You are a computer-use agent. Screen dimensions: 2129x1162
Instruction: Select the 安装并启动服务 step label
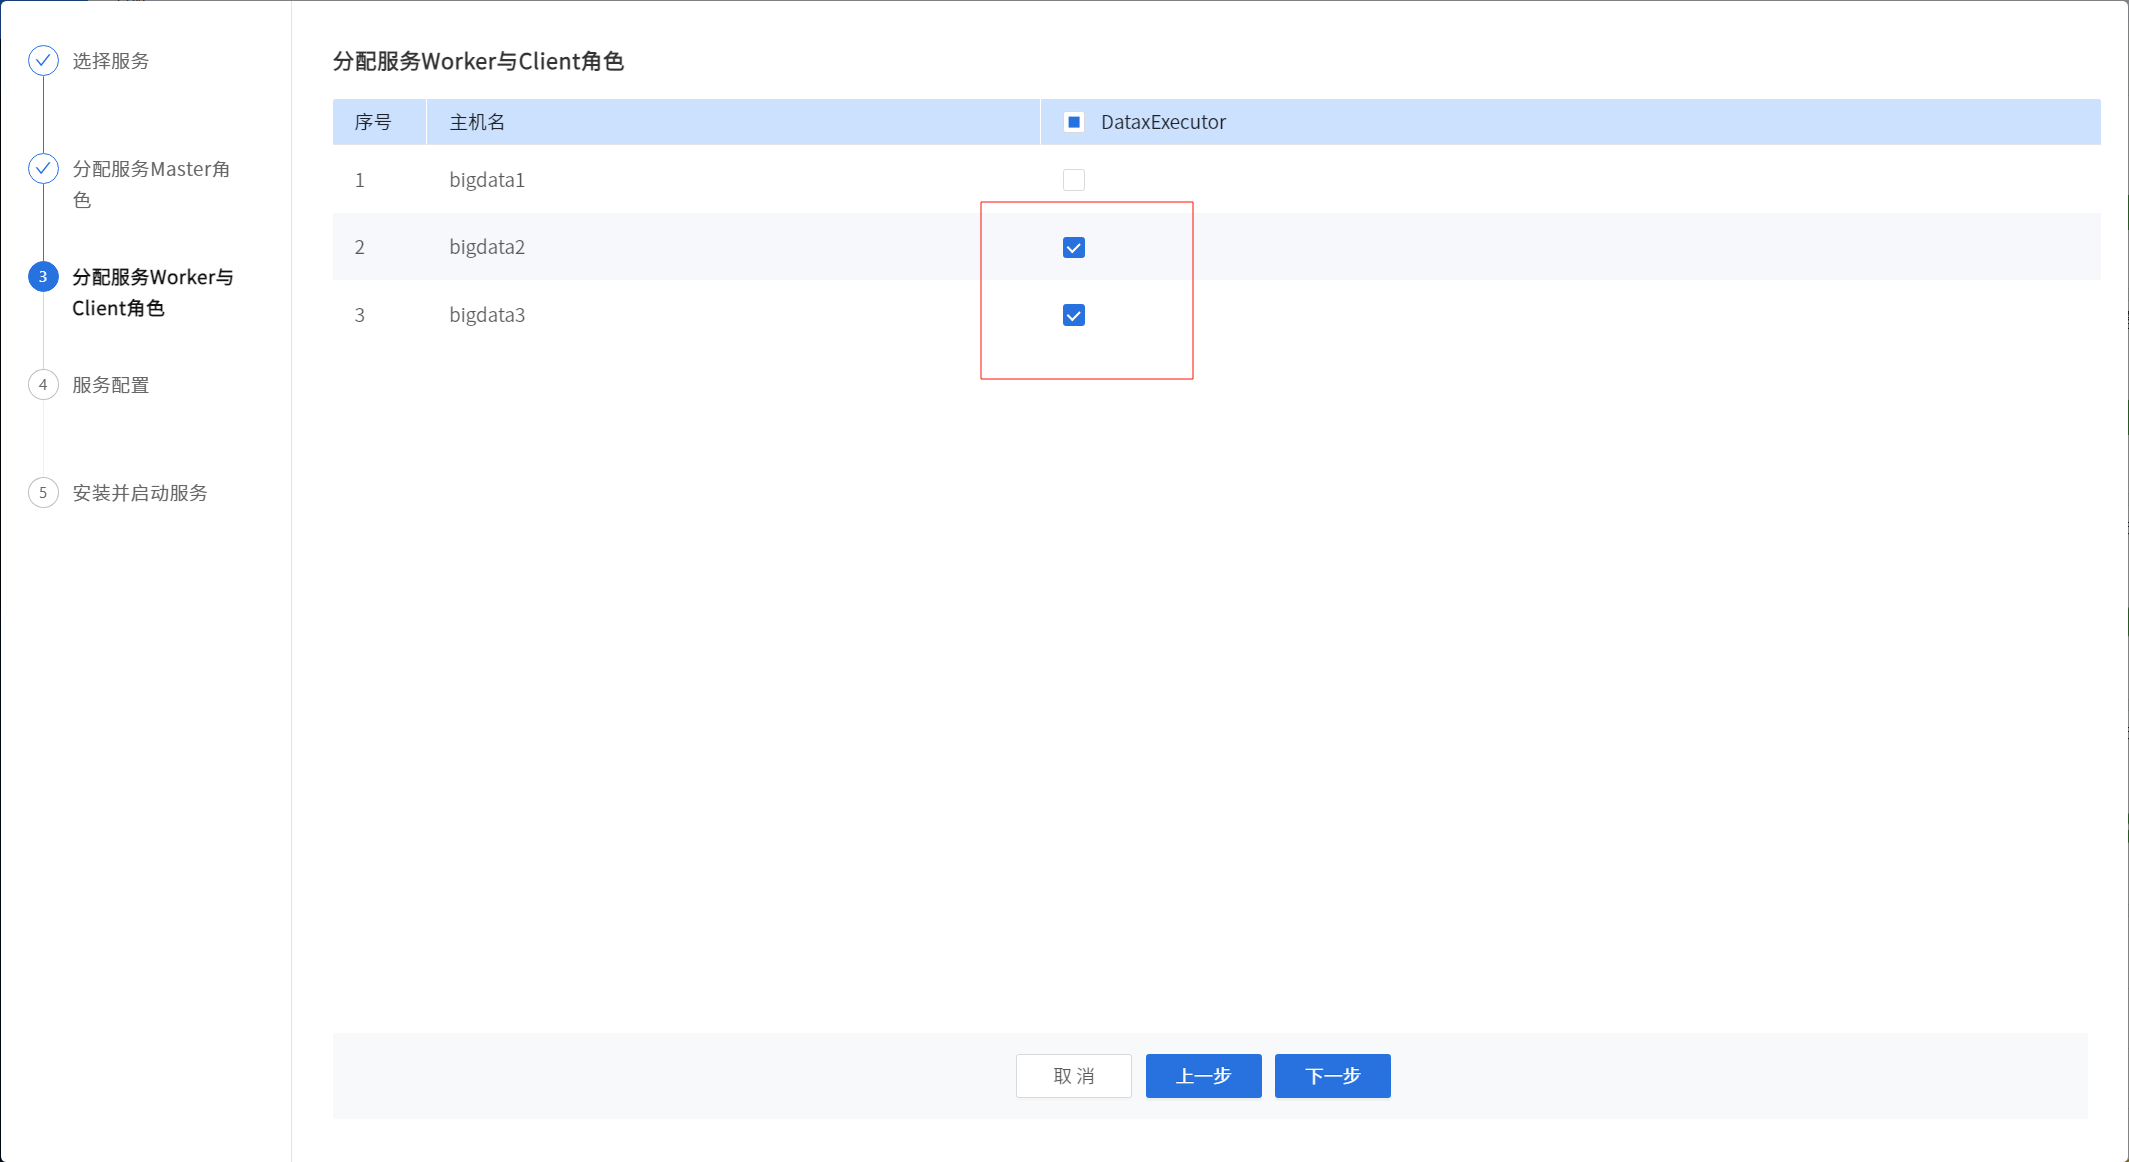pos(140,493)
